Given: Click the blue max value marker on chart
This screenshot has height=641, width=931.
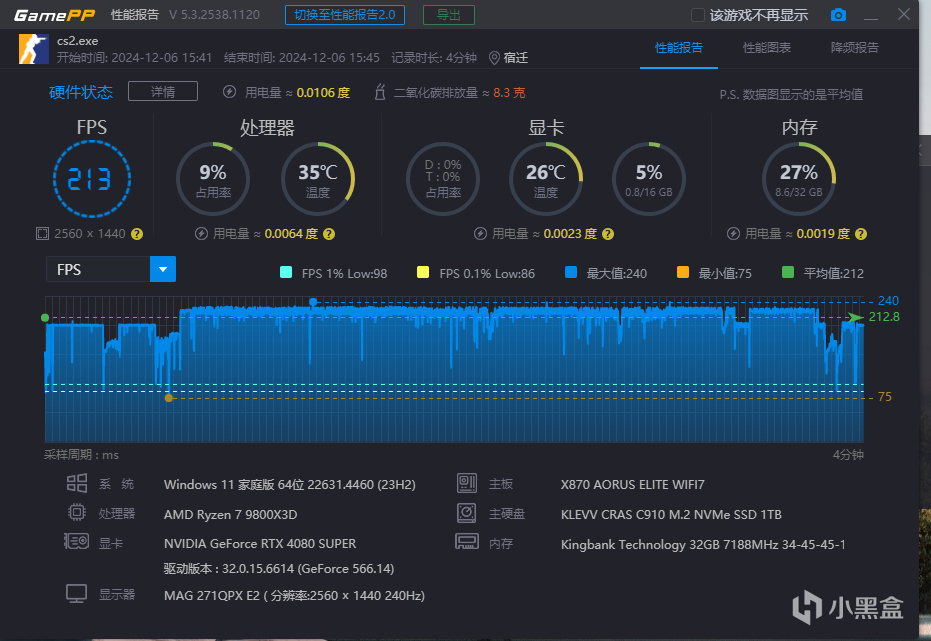Looking at the screenshot, I should 313,302.
